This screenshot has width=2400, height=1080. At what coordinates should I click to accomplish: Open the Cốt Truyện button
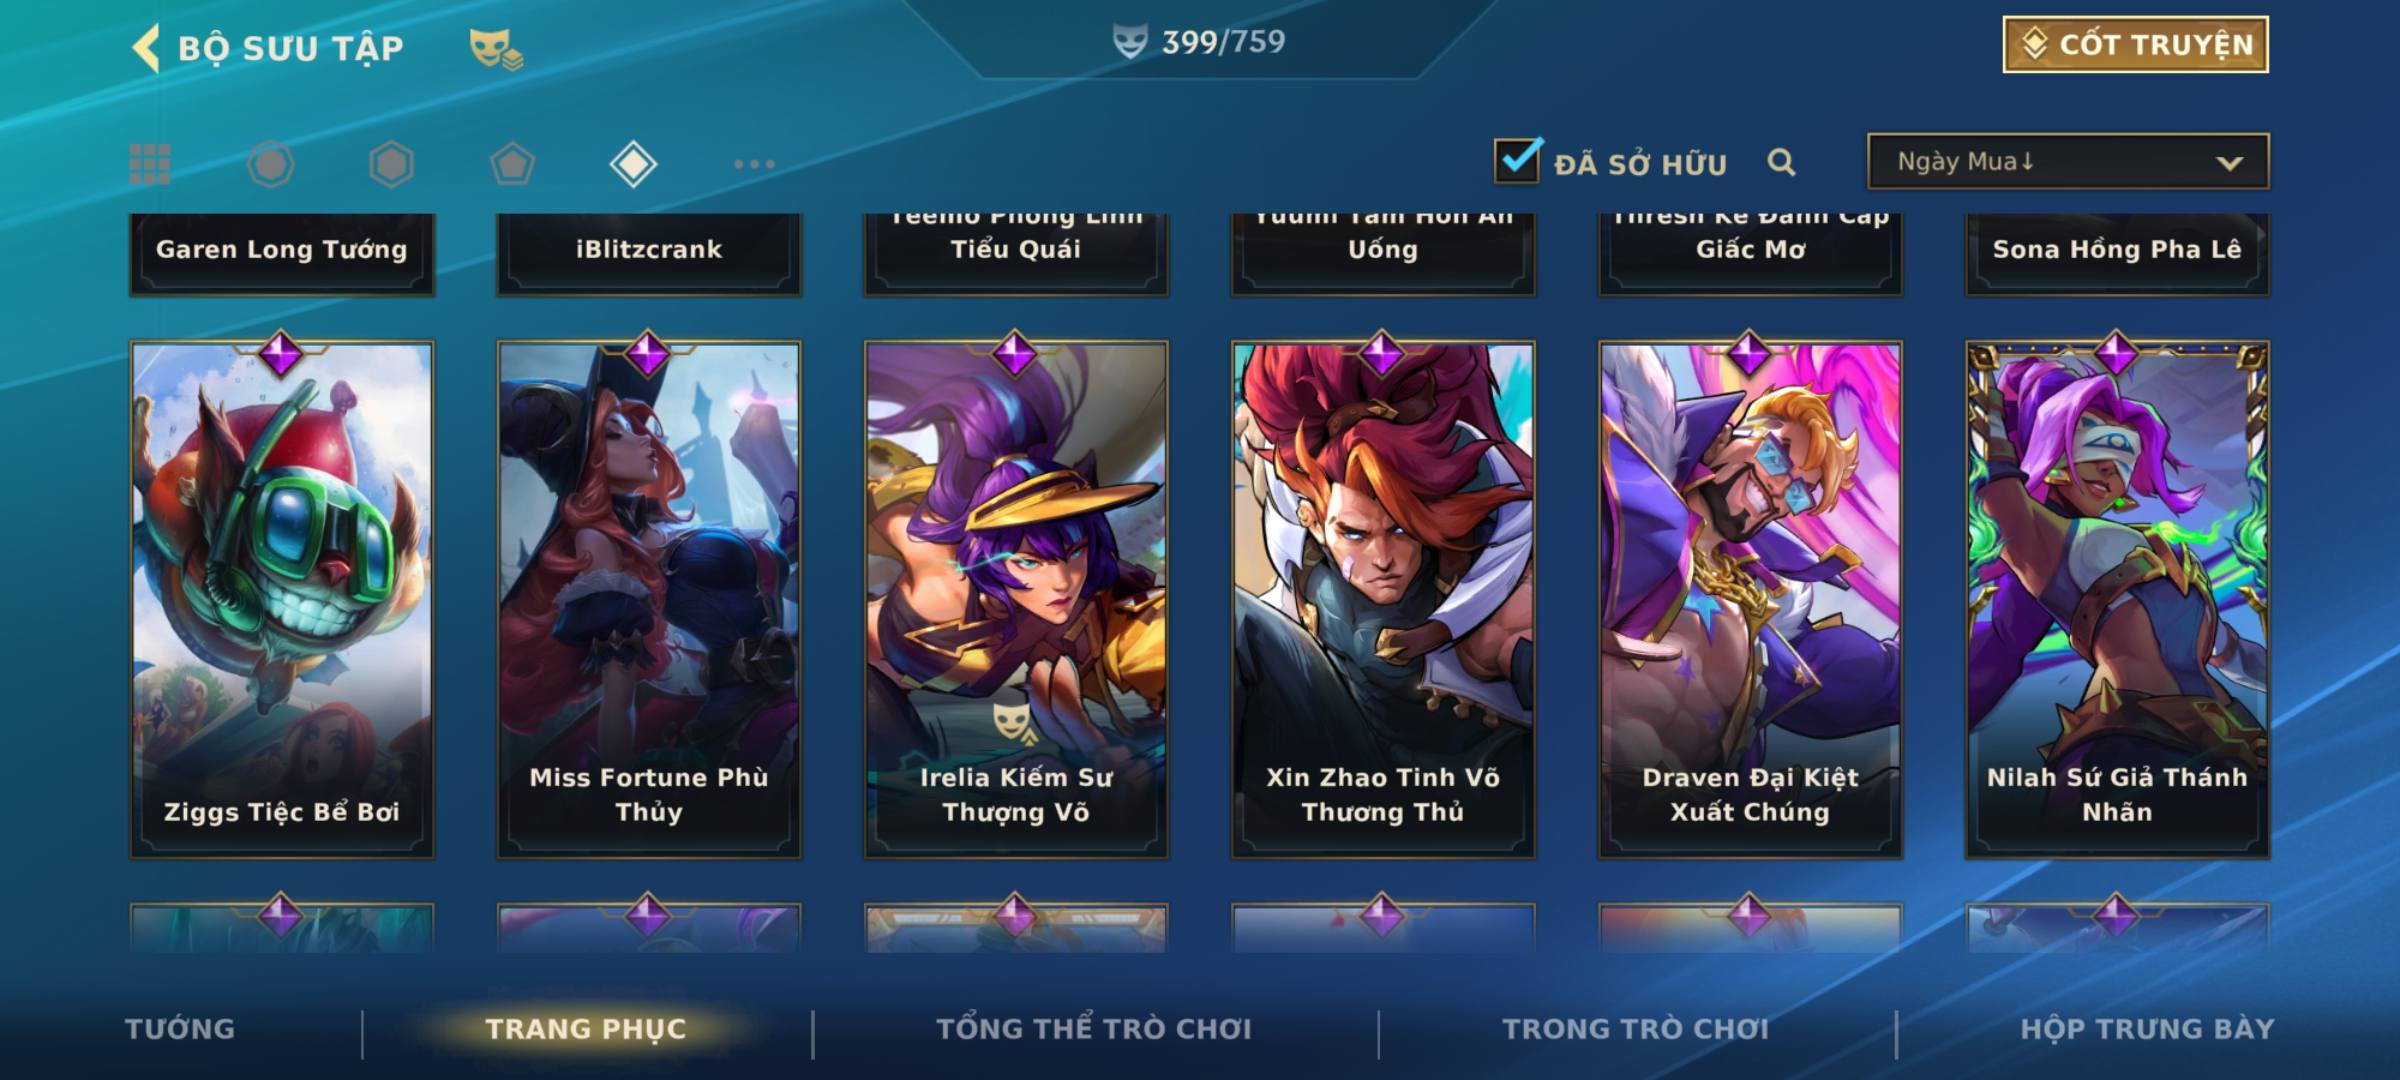pos(2135,45)
